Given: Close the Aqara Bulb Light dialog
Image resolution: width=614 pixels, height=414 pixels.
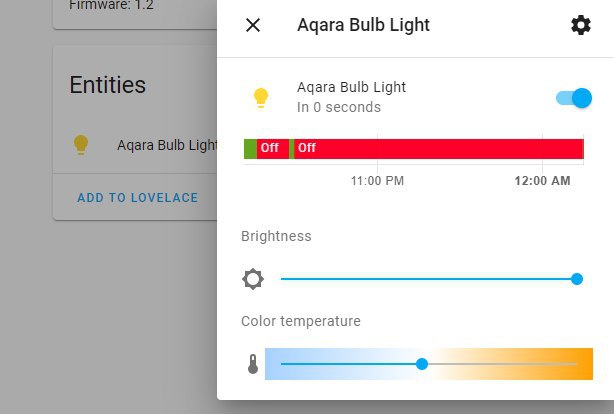Looking at the screenshot, I should (253, 25).
